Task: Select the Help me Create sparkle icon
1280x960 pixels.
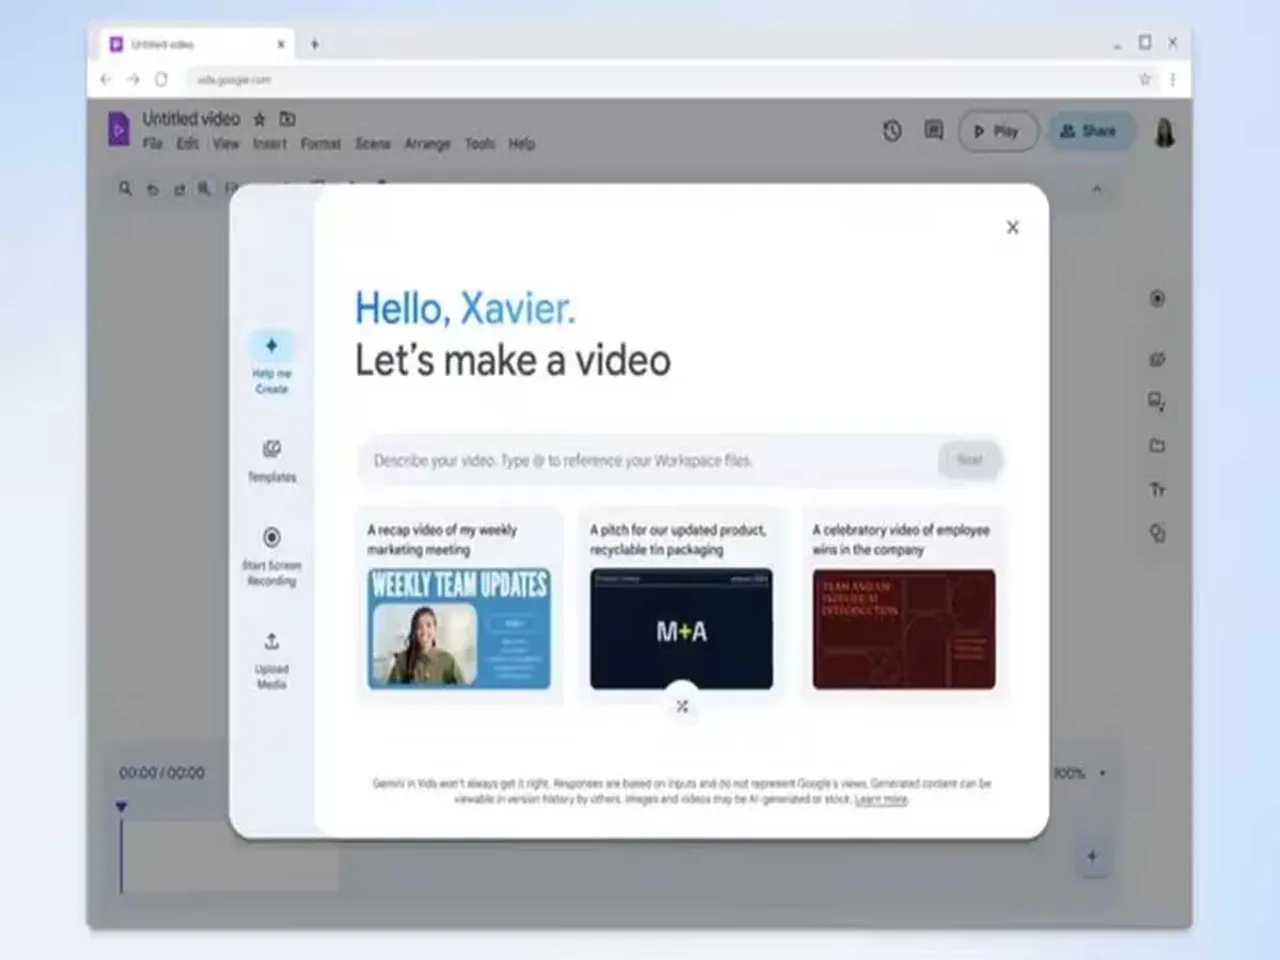Action: 271,346
